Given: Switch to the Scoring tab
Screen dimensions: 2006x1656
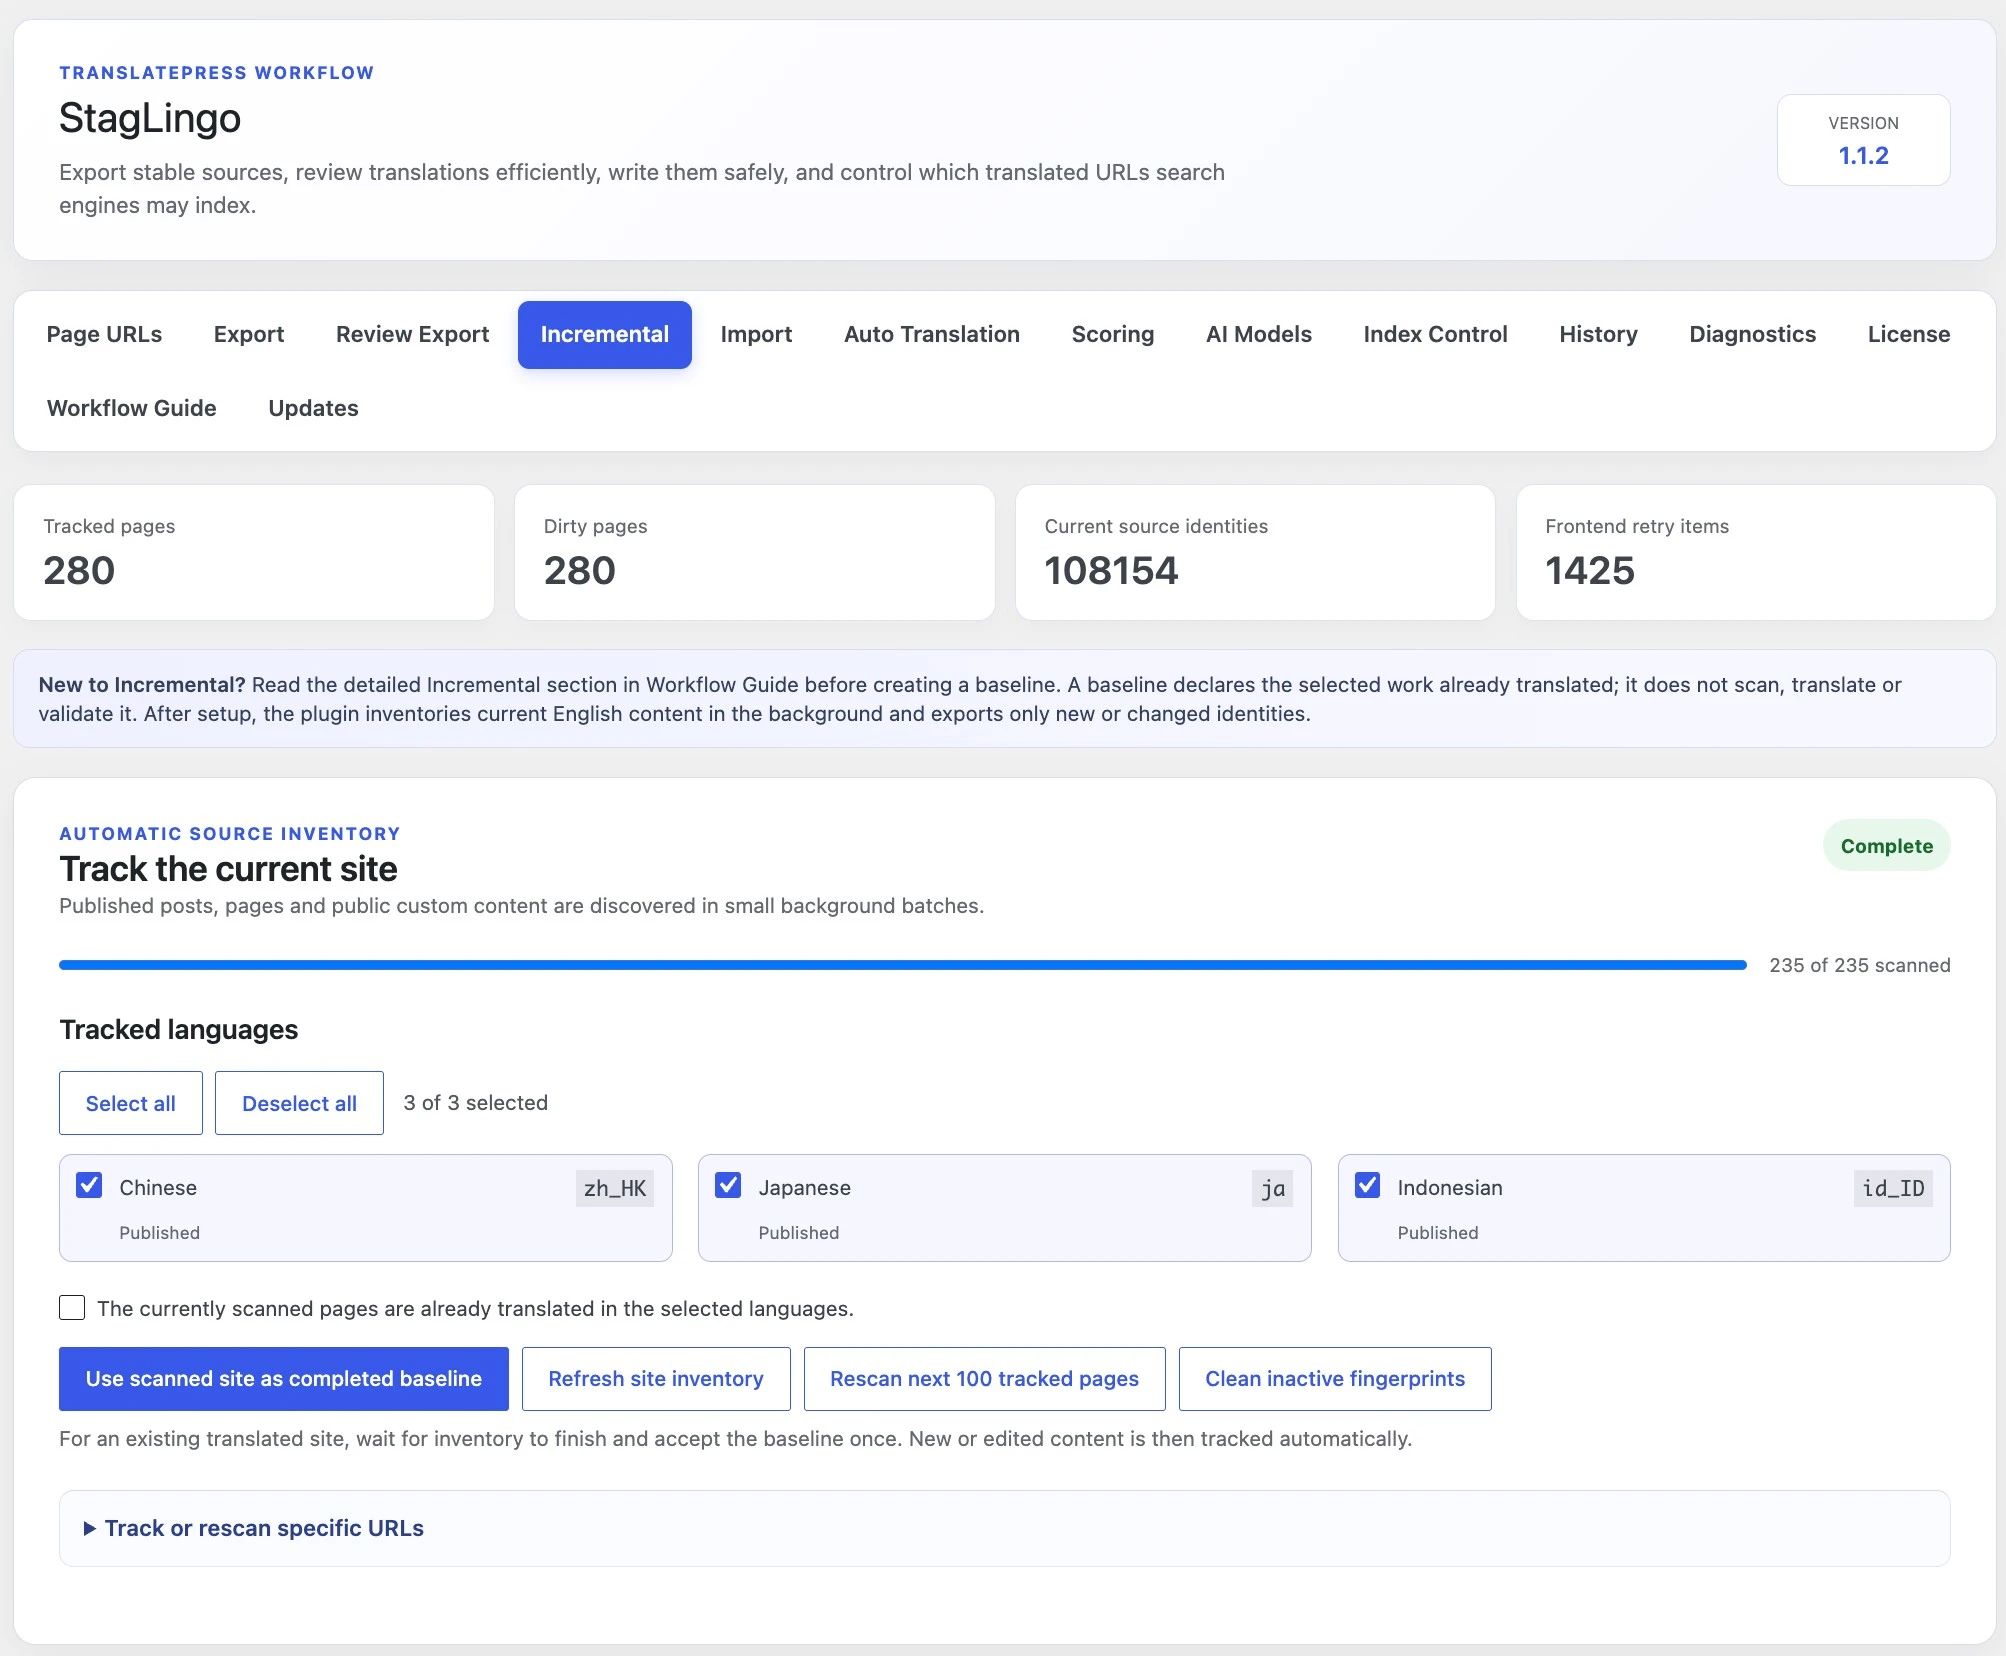Looking at the screenshot, I should point(1113,334).
